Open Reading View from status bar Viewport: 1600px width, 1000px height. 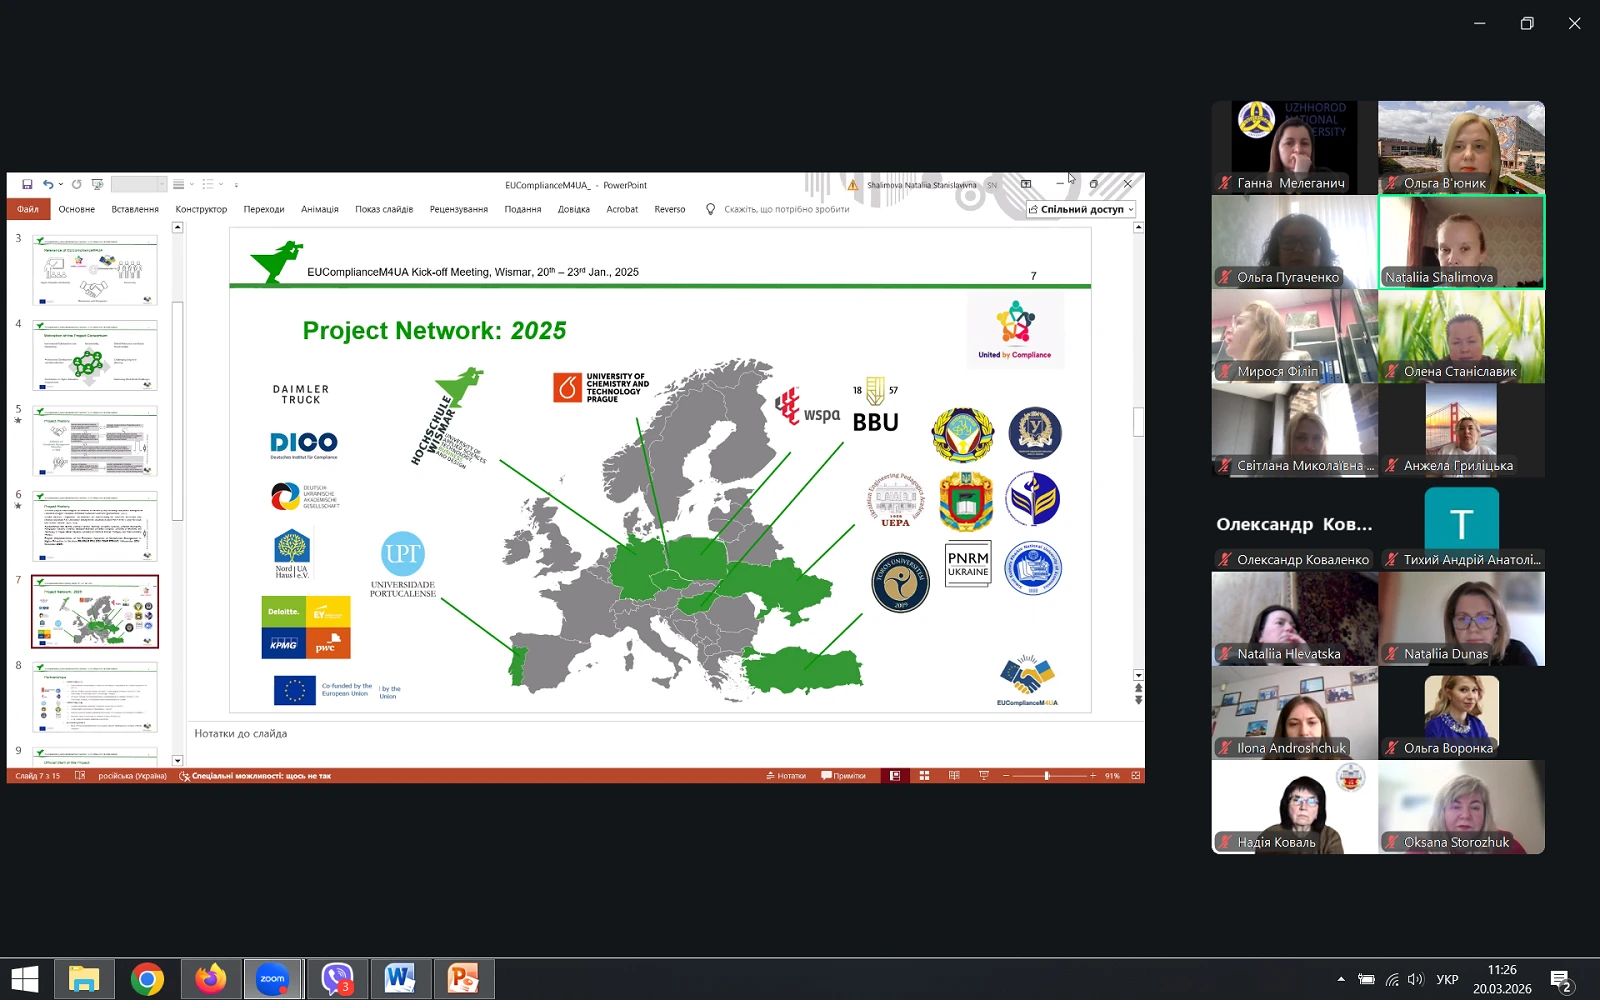pos(954,776)
